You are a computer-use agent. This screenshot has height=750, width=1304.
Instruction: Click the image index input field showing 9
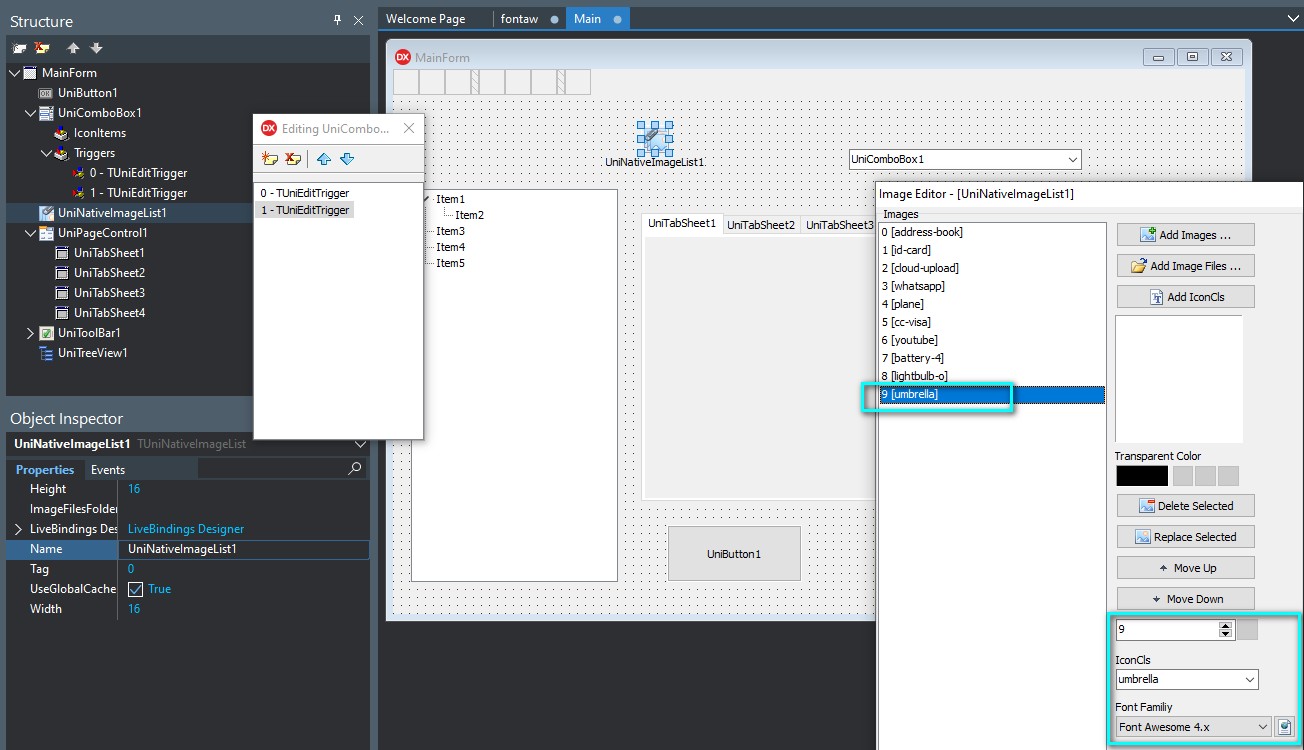click(1167, 630)
